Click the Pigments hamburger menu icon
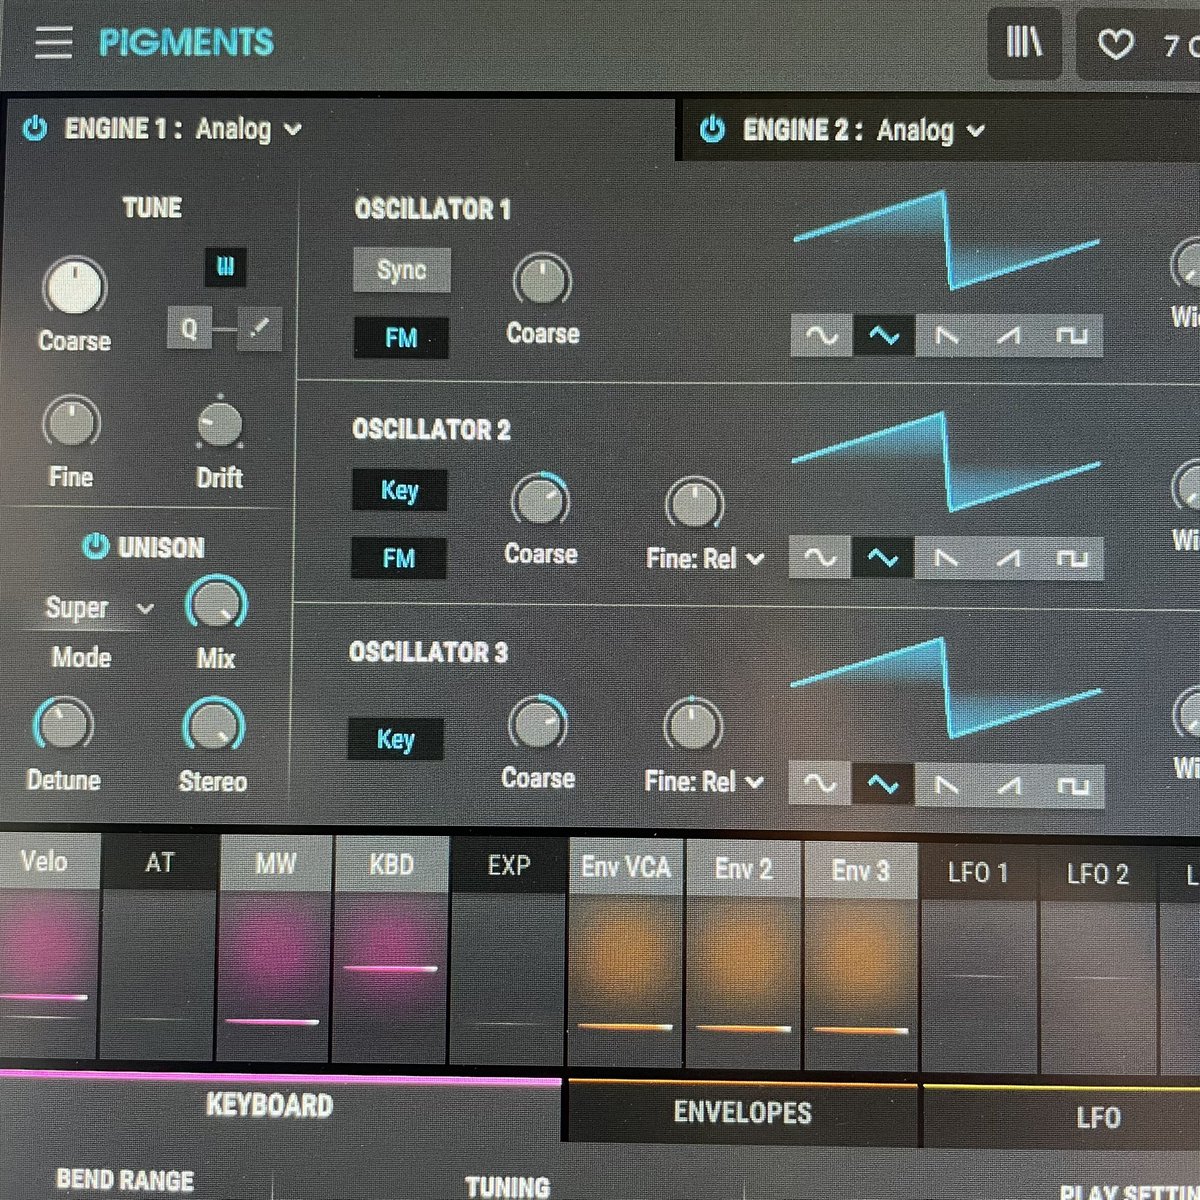The width and height of the screenshot is (1200, 1200). point(52,44)
